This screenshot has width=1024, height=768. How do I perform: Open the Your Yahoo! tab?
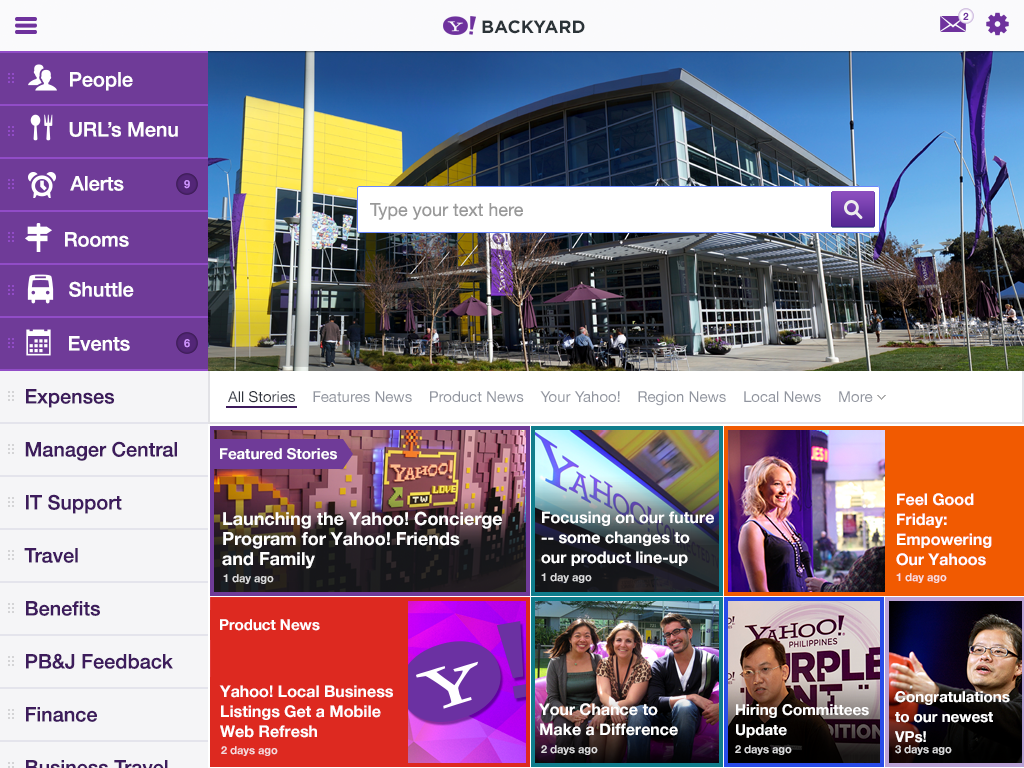(580, 397)
